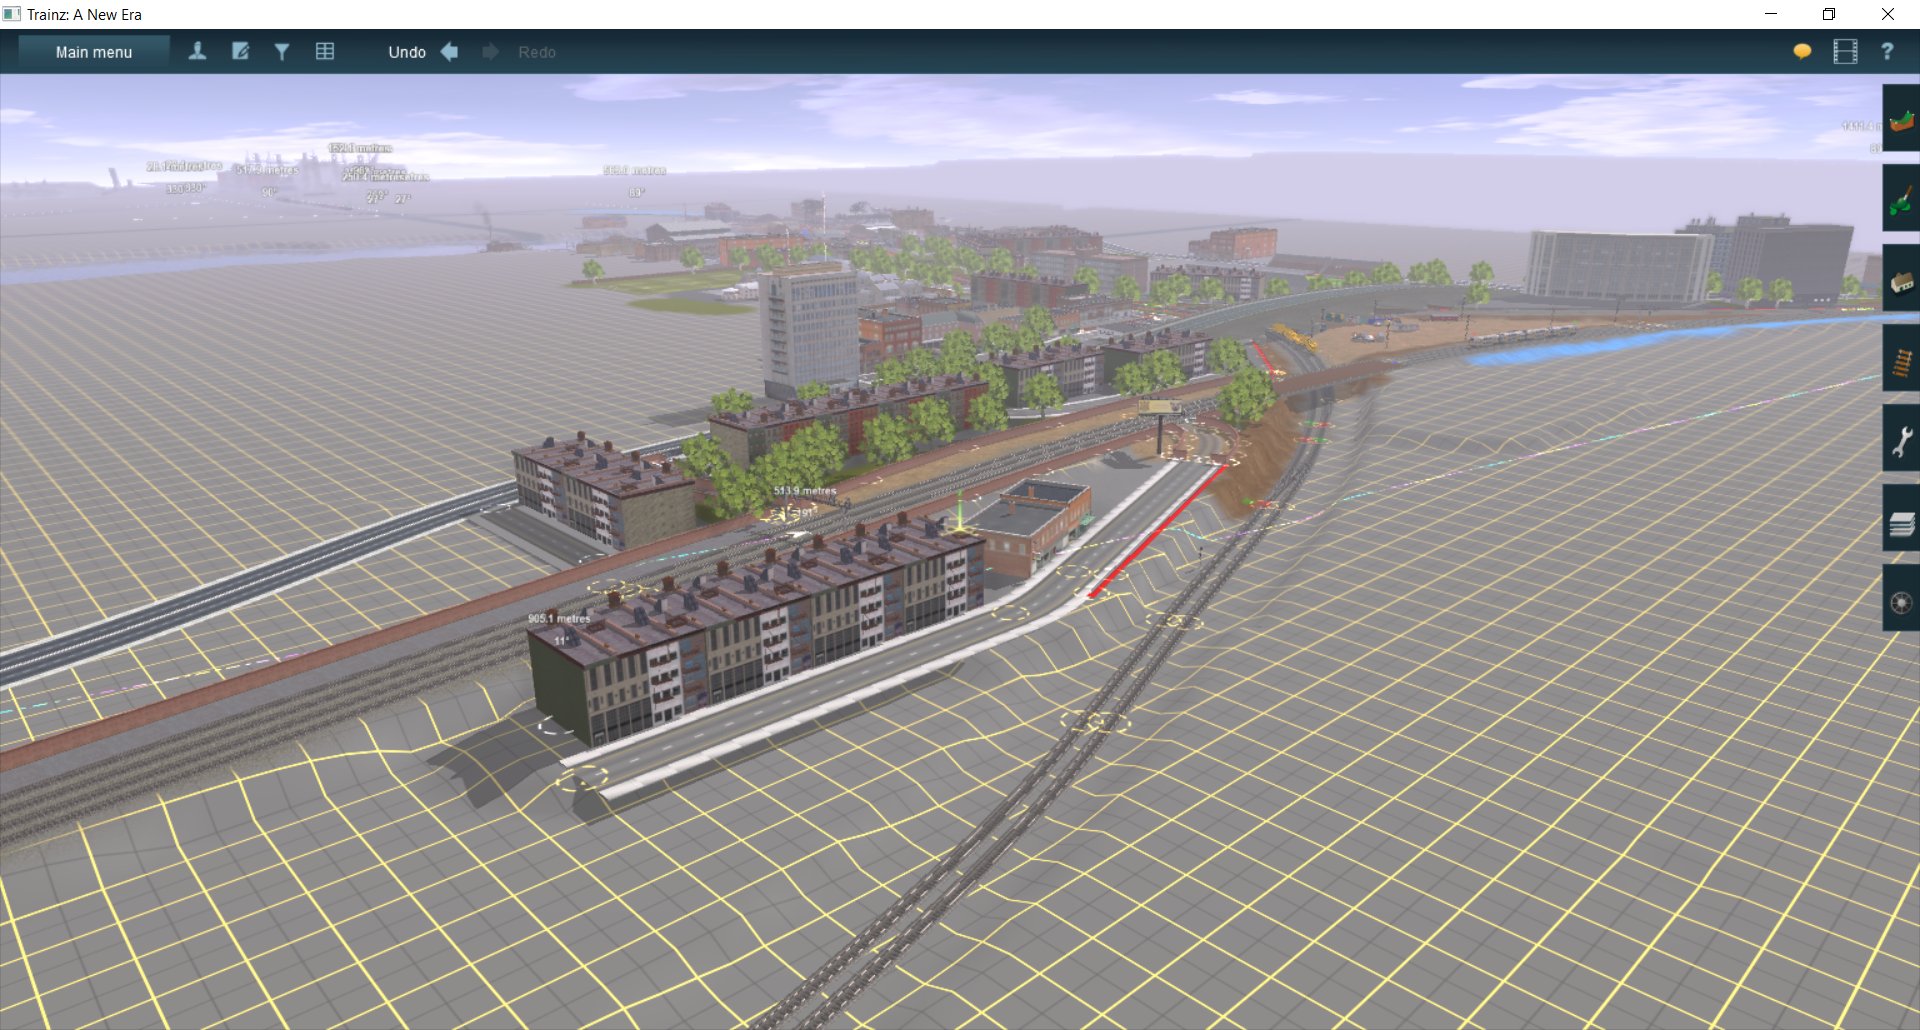Open the Track tools tab

click(x=1901, y=359)
